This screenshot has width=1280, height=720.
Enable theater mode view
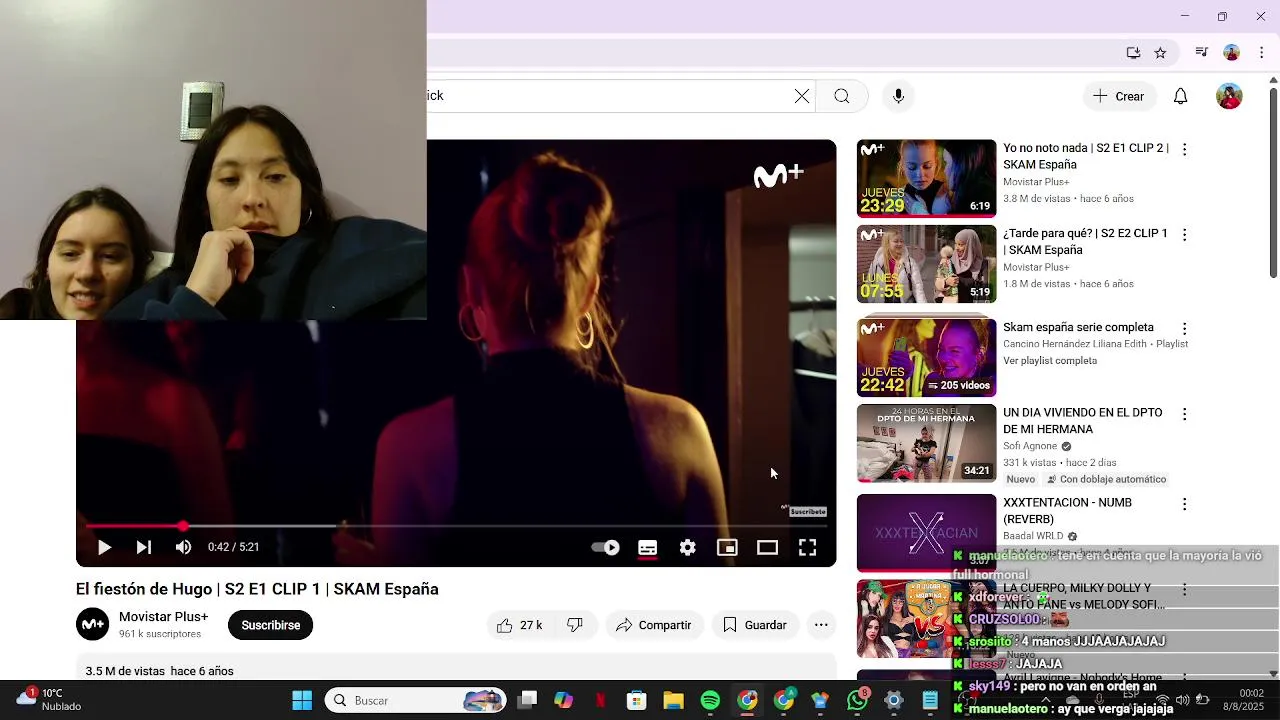[x=767, y=547]
